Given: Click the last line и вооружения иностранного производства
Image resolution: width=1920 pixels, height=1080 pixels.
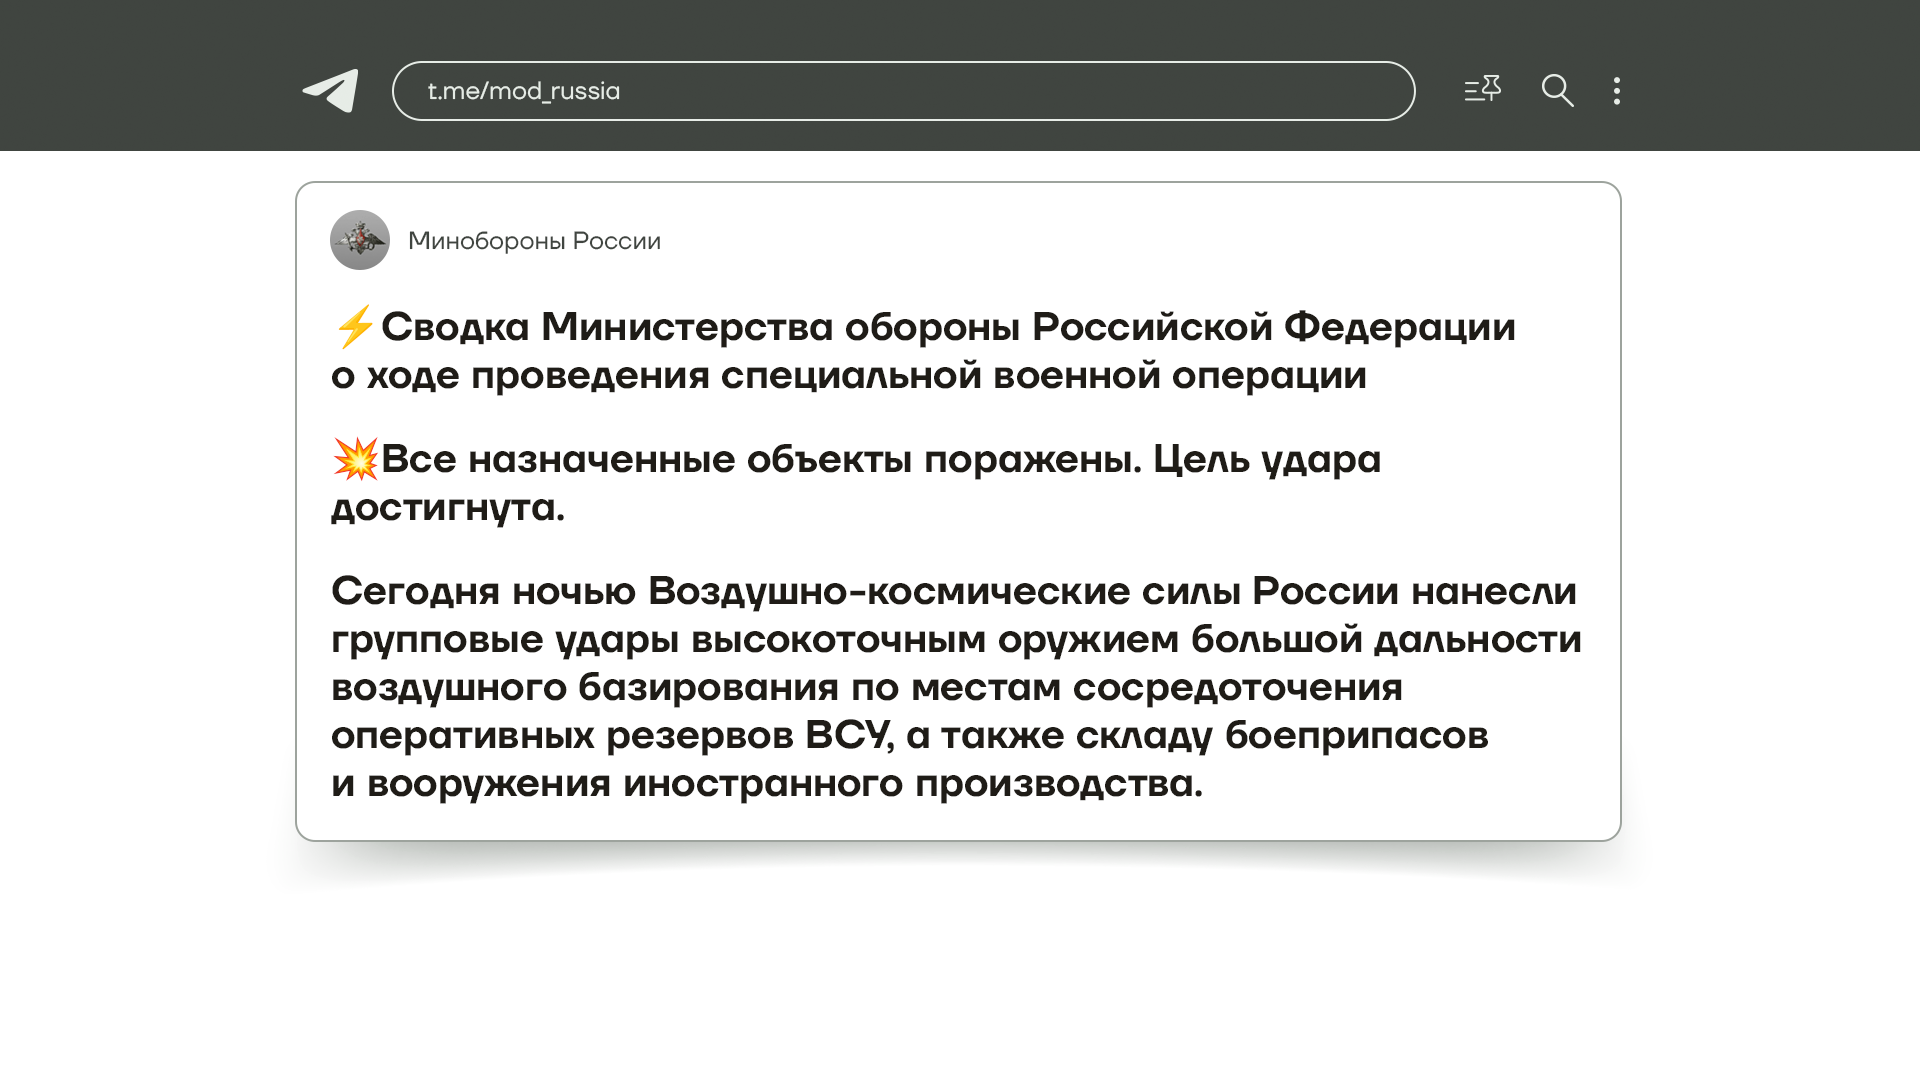Looking at the screenshot, I should [x=766, y=783].
